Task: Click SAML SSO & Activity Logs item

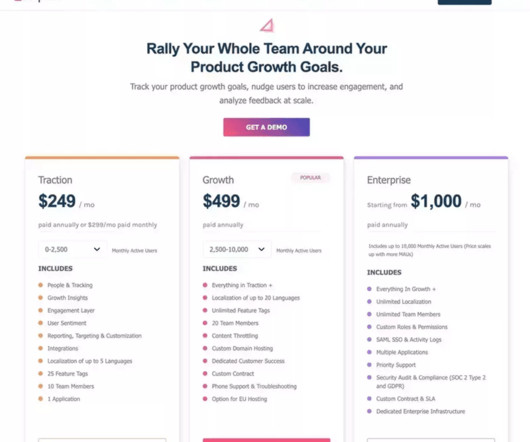Action: [x=409, y=340]
